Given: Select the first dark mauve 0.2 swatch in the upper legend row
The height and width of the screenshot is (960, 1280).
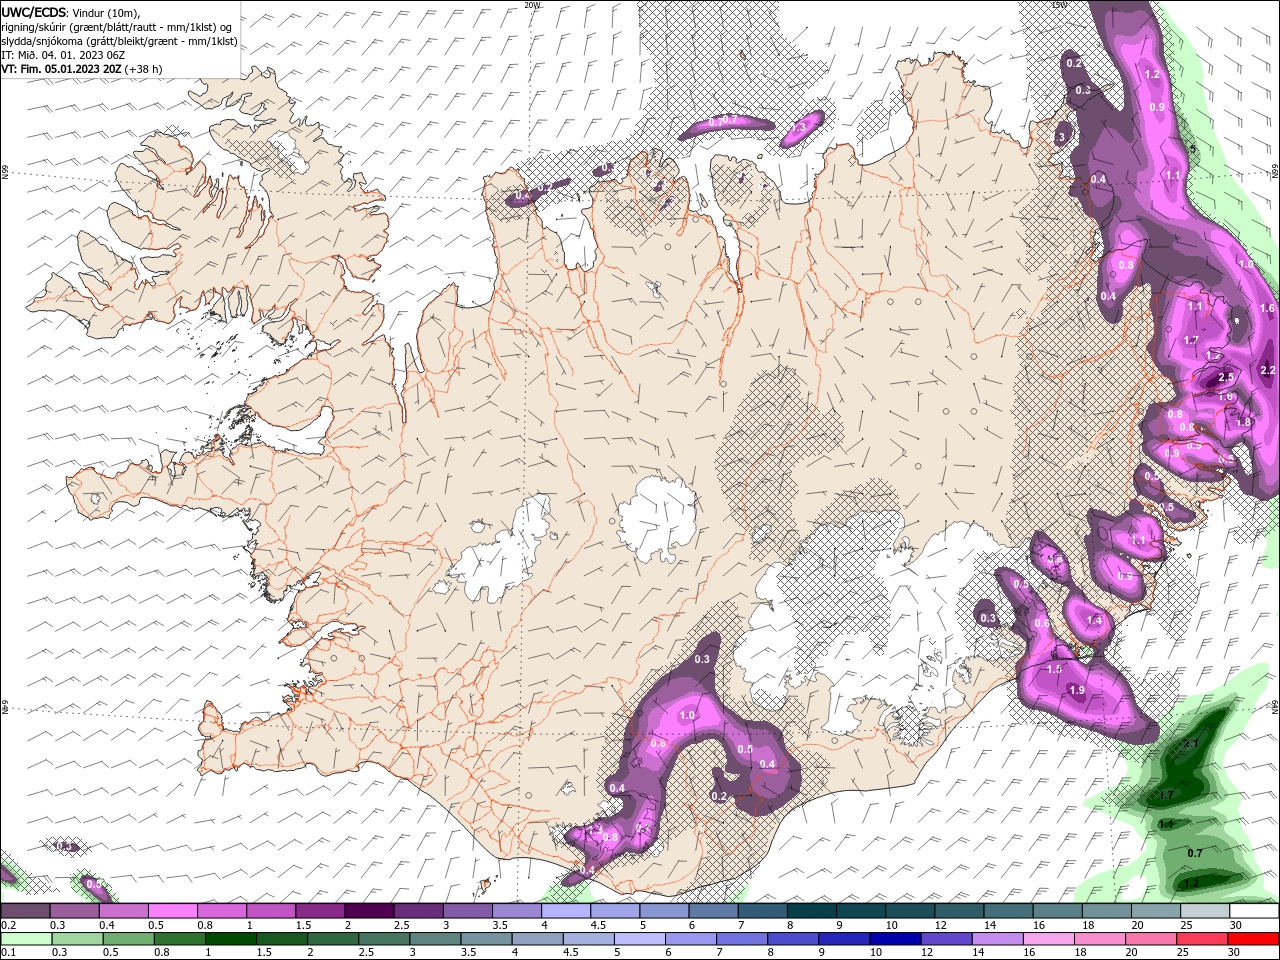Looking at the screenshot, I should [x=26, y=911].
